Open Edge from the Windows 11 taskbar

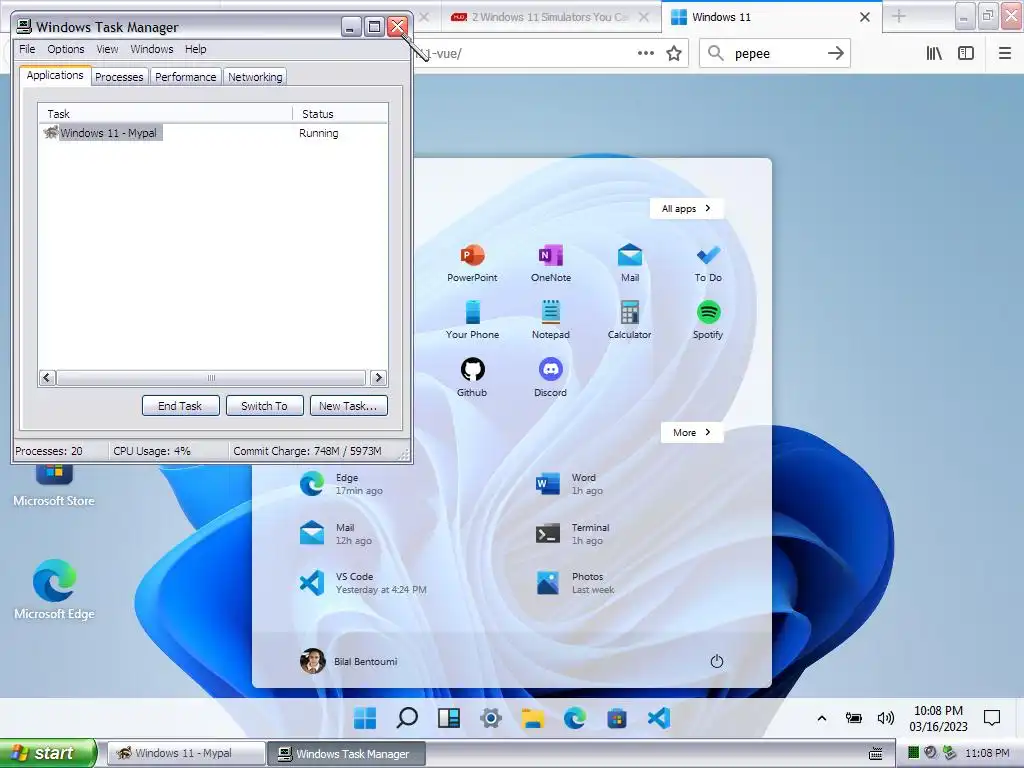575,718
